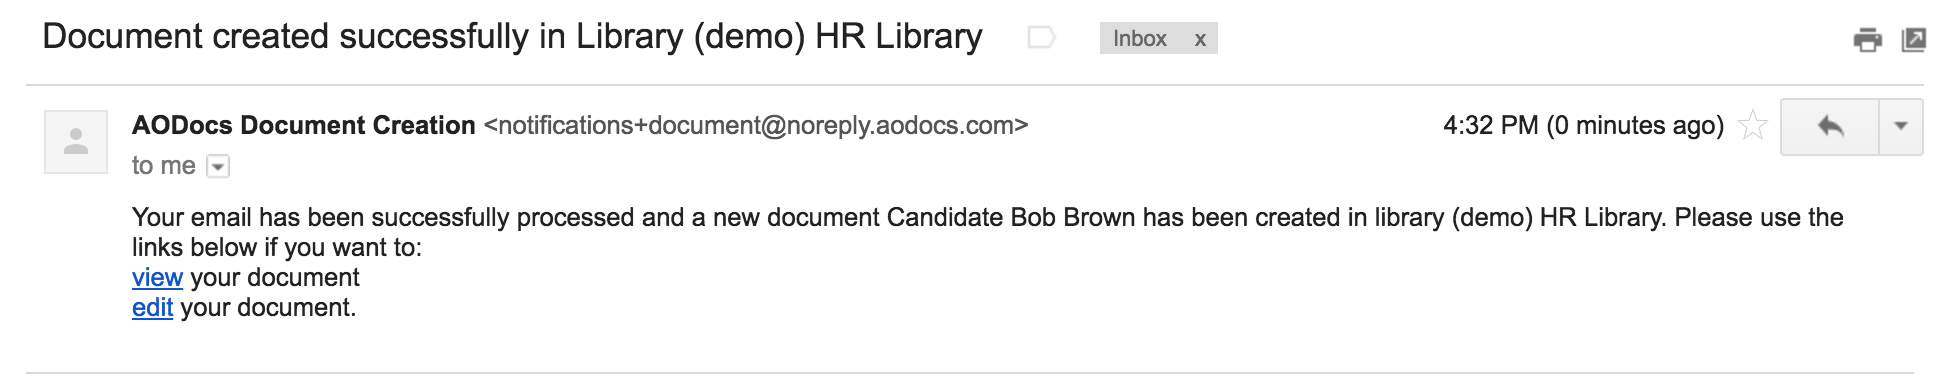The height and width of the screenshot is (376, 1948).
Task: Click the 'Candidate Bob Brown' text in body
Action: click(x=1011, y=217)
